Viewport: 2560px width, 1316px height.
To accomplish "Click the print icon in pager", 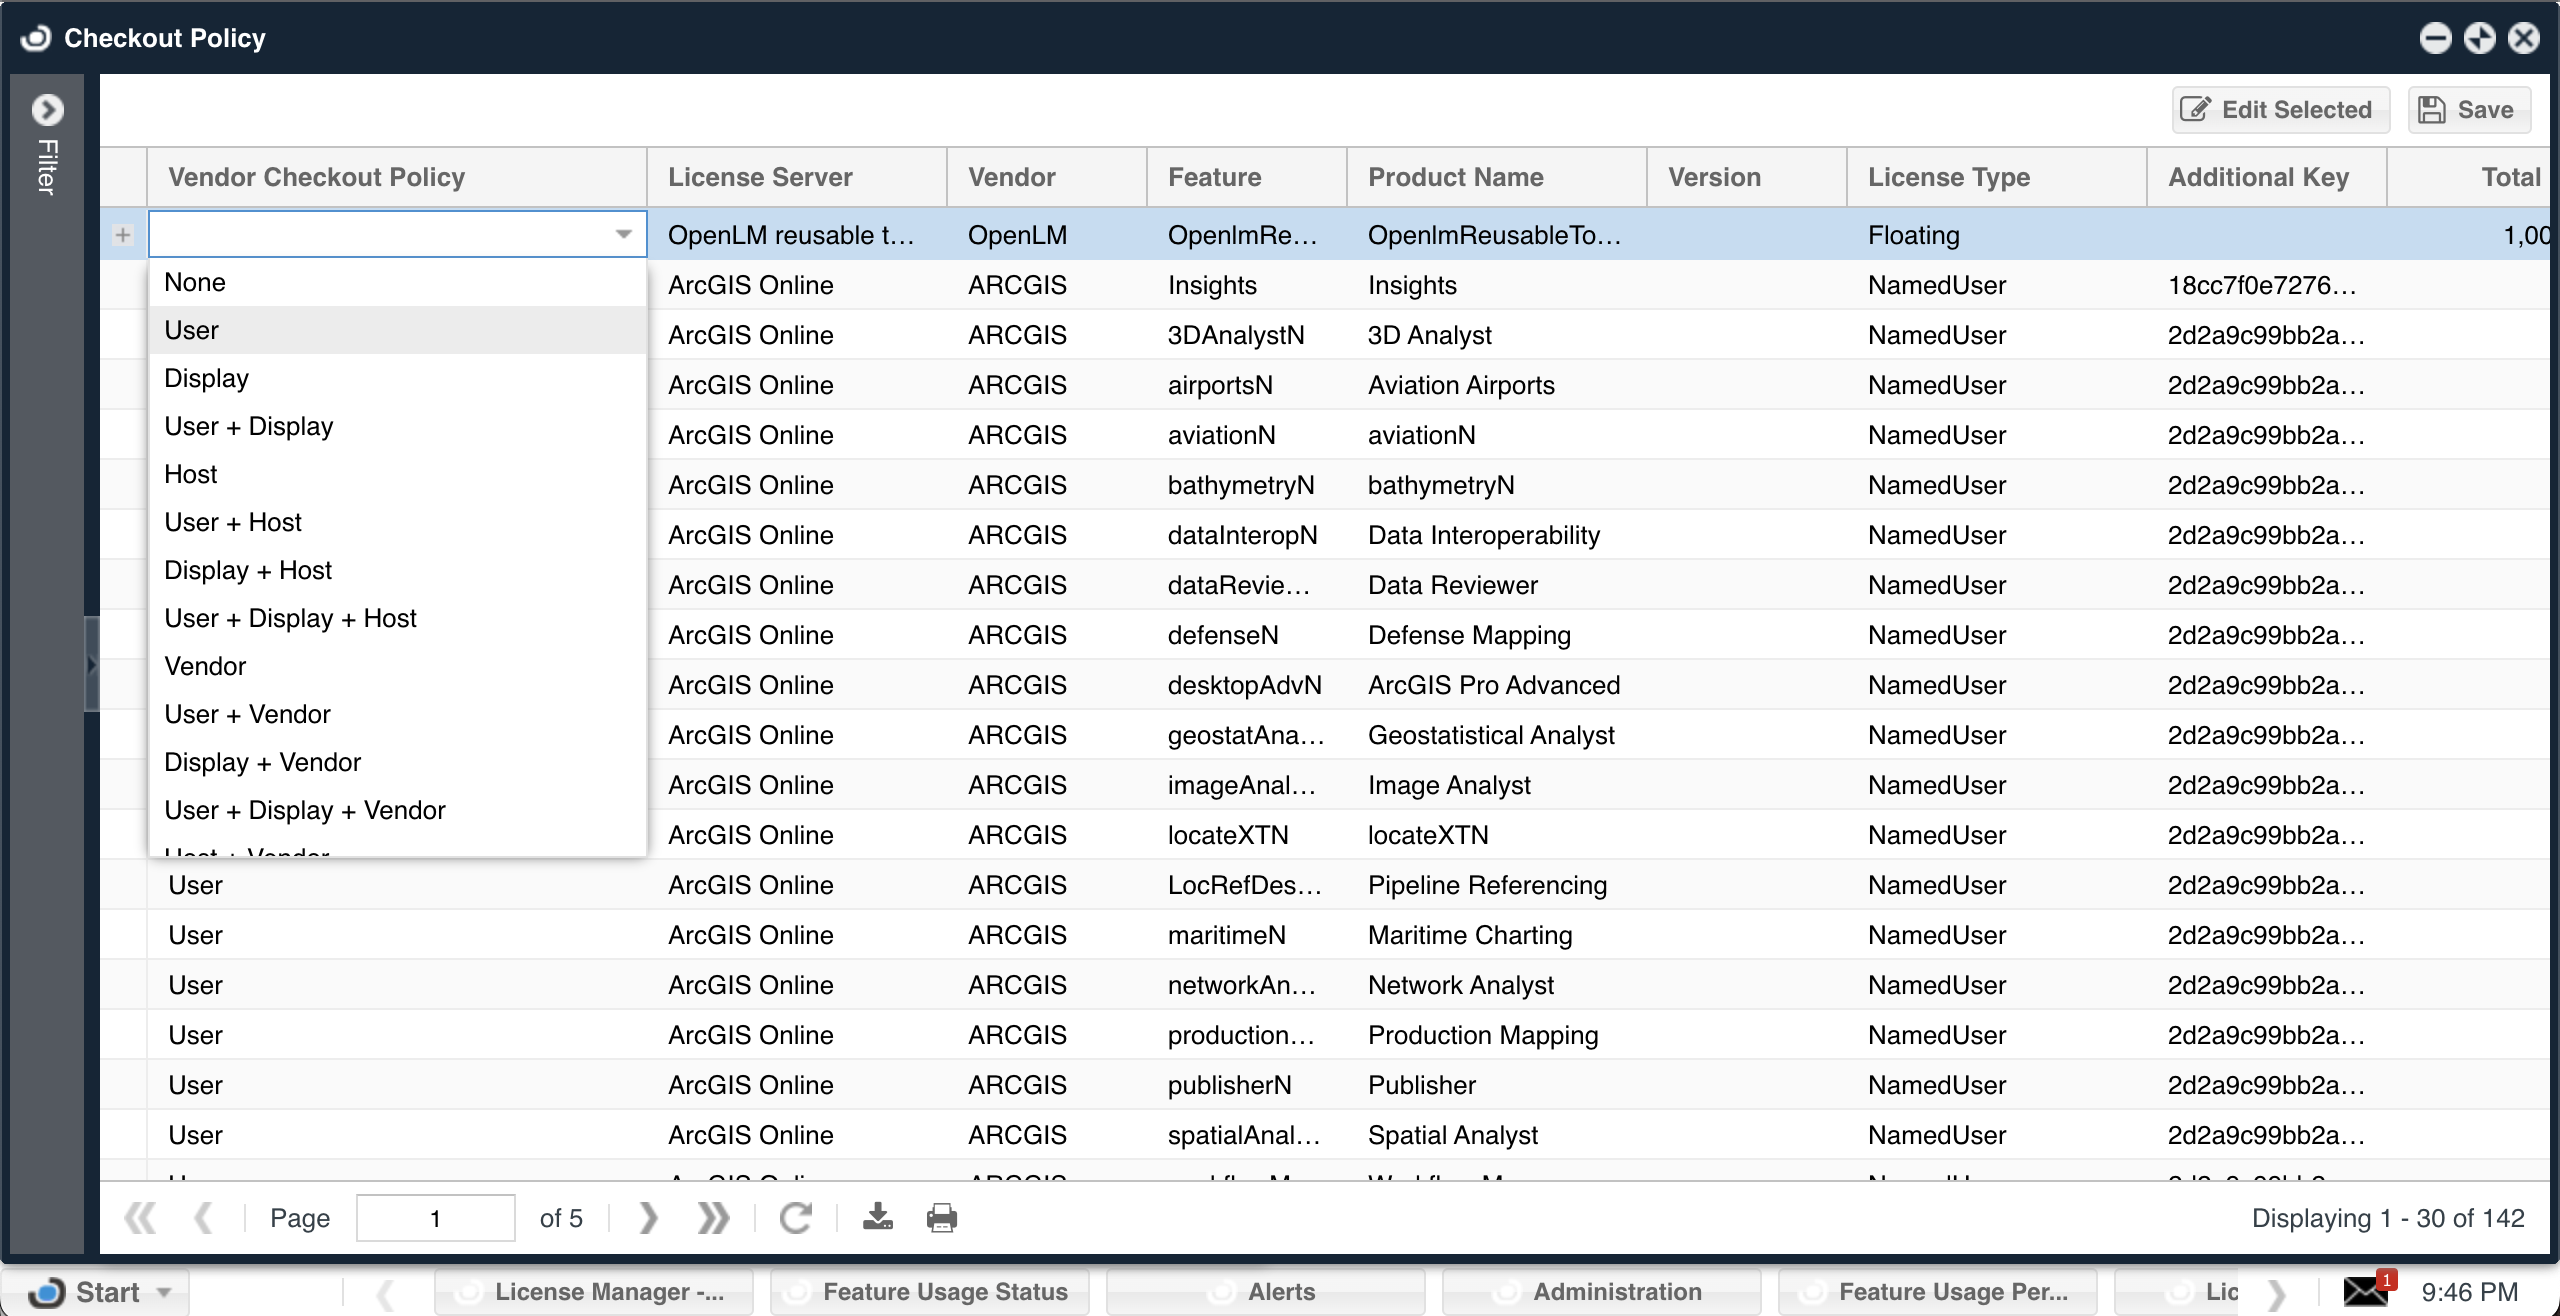I will (941, 1217).
